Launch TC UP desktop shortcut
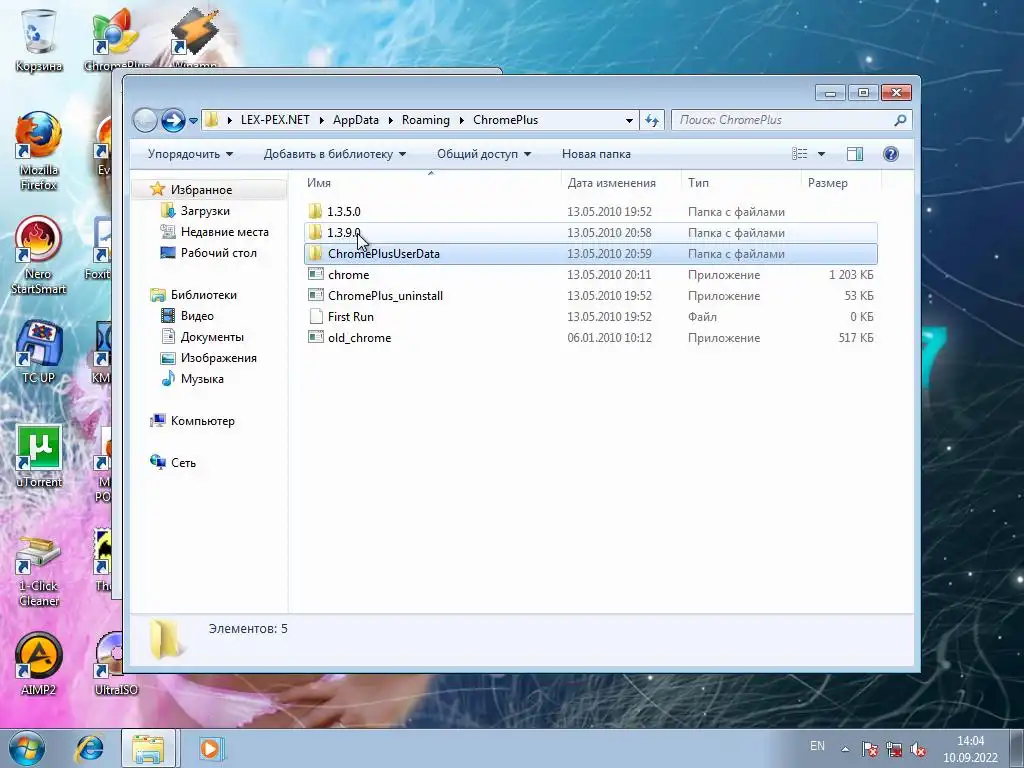The width and height of the screenshot is (1024, 768). point(38,351)
